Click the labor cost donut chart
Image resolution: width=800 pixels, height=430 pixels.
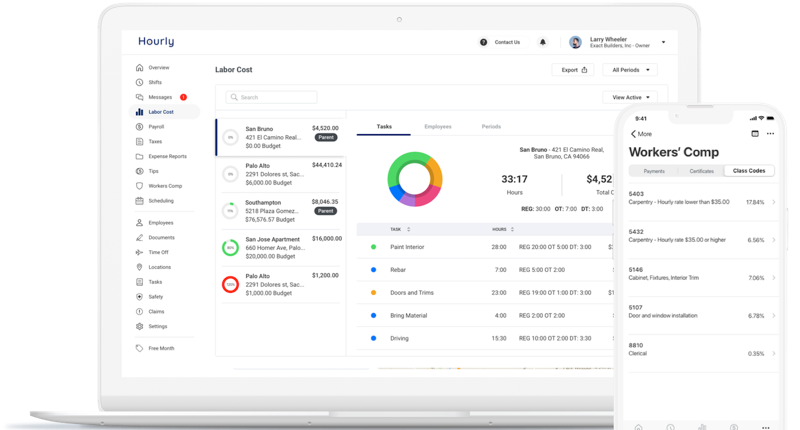(415, 179)
